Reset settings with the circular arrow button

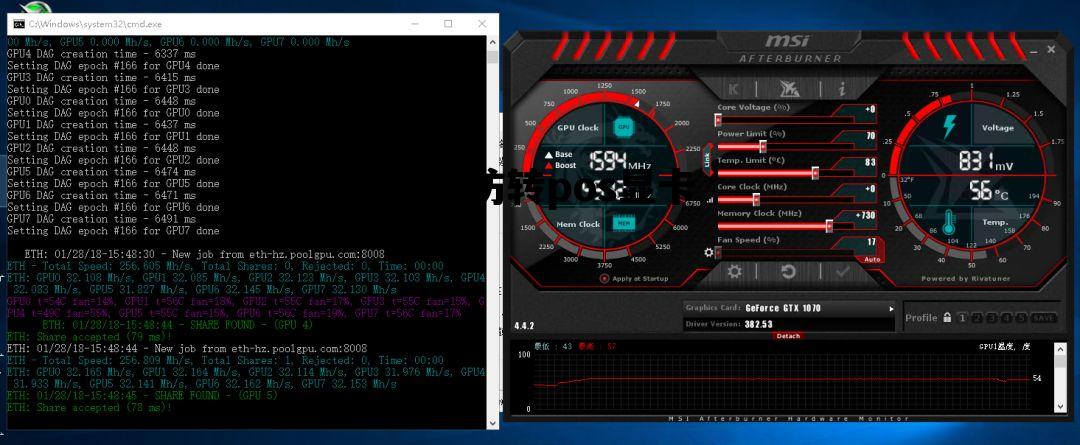coord(789,271)
